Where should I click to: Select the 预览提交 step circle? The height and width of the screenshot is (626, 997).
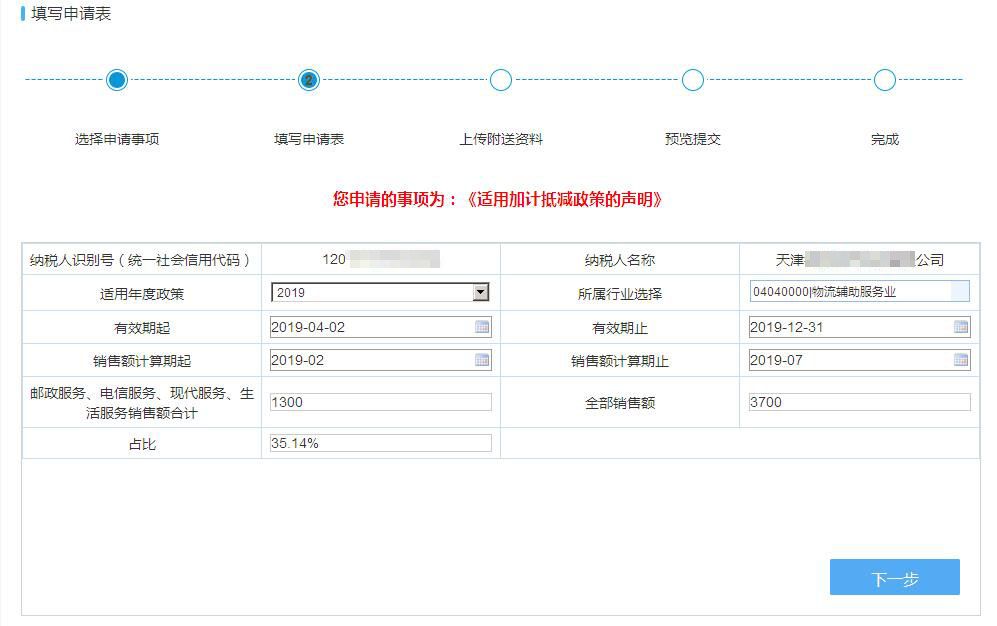pos(693,80)
